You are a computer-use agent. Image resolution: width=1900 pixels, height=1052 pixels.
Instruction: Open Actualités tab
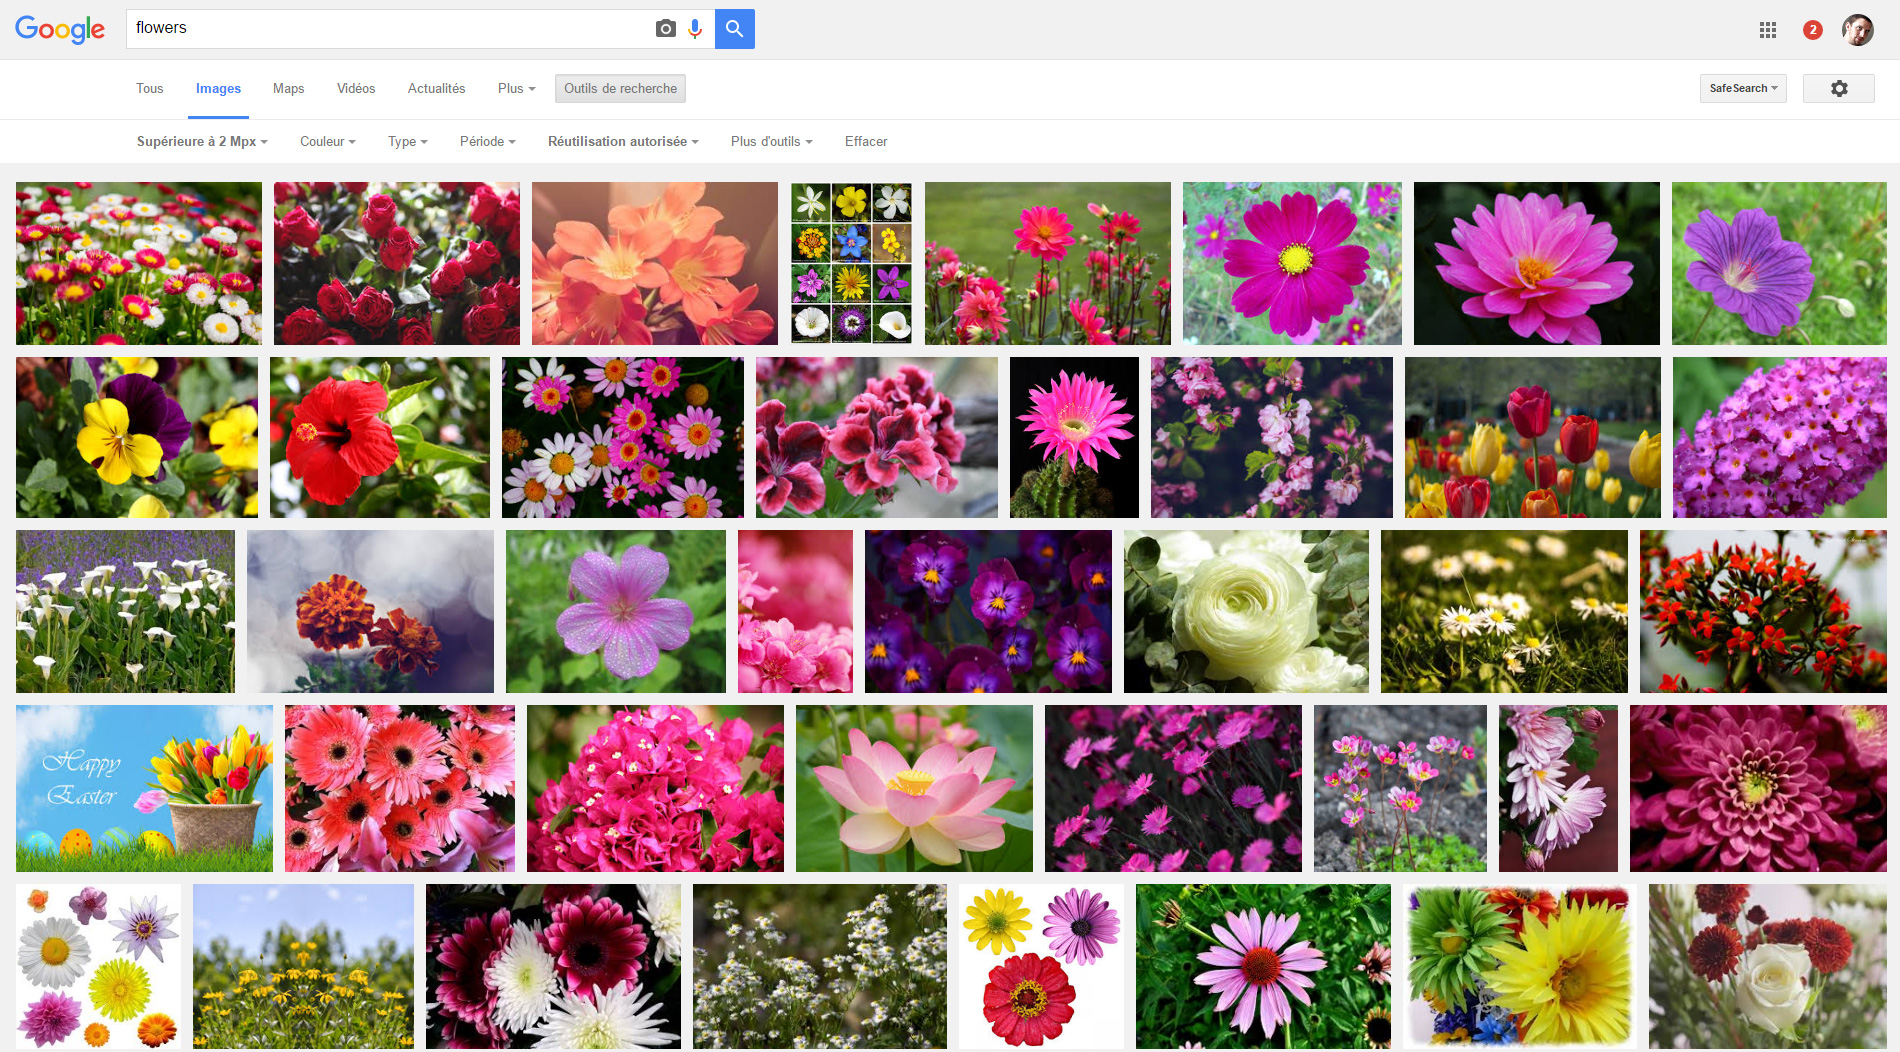(437, 88)
